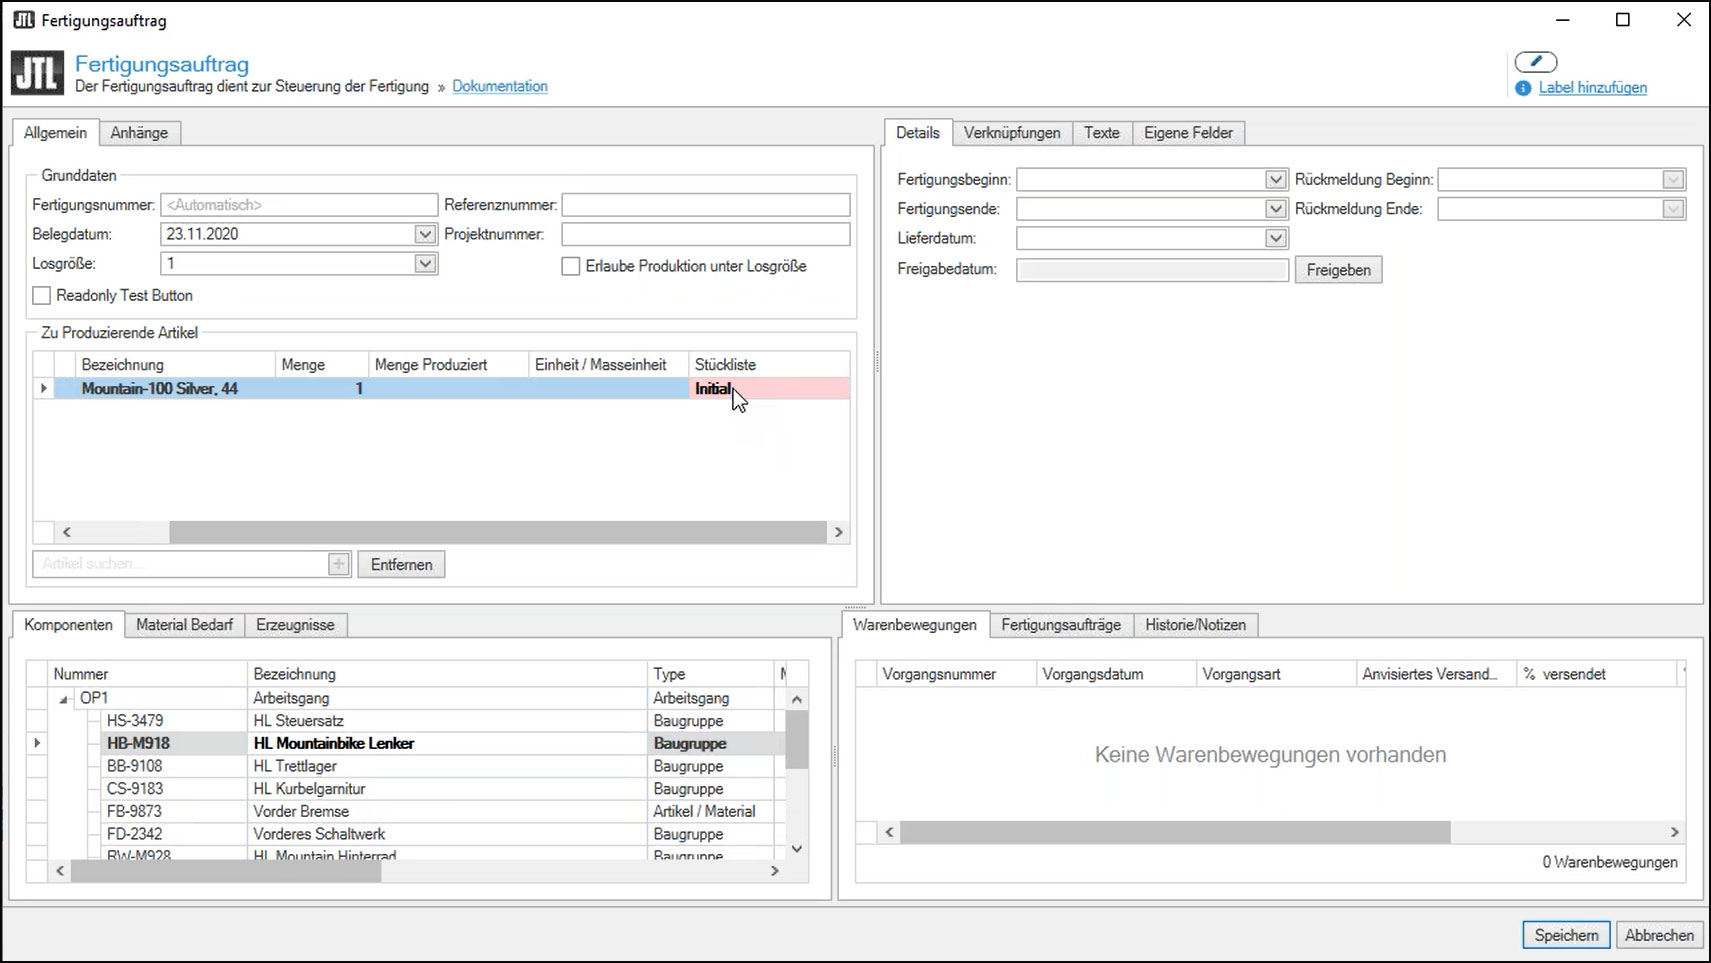Open the Verknüpfungen tab
The height and width of the screenshot is (963, 1711).
[x=1011, y=132]
